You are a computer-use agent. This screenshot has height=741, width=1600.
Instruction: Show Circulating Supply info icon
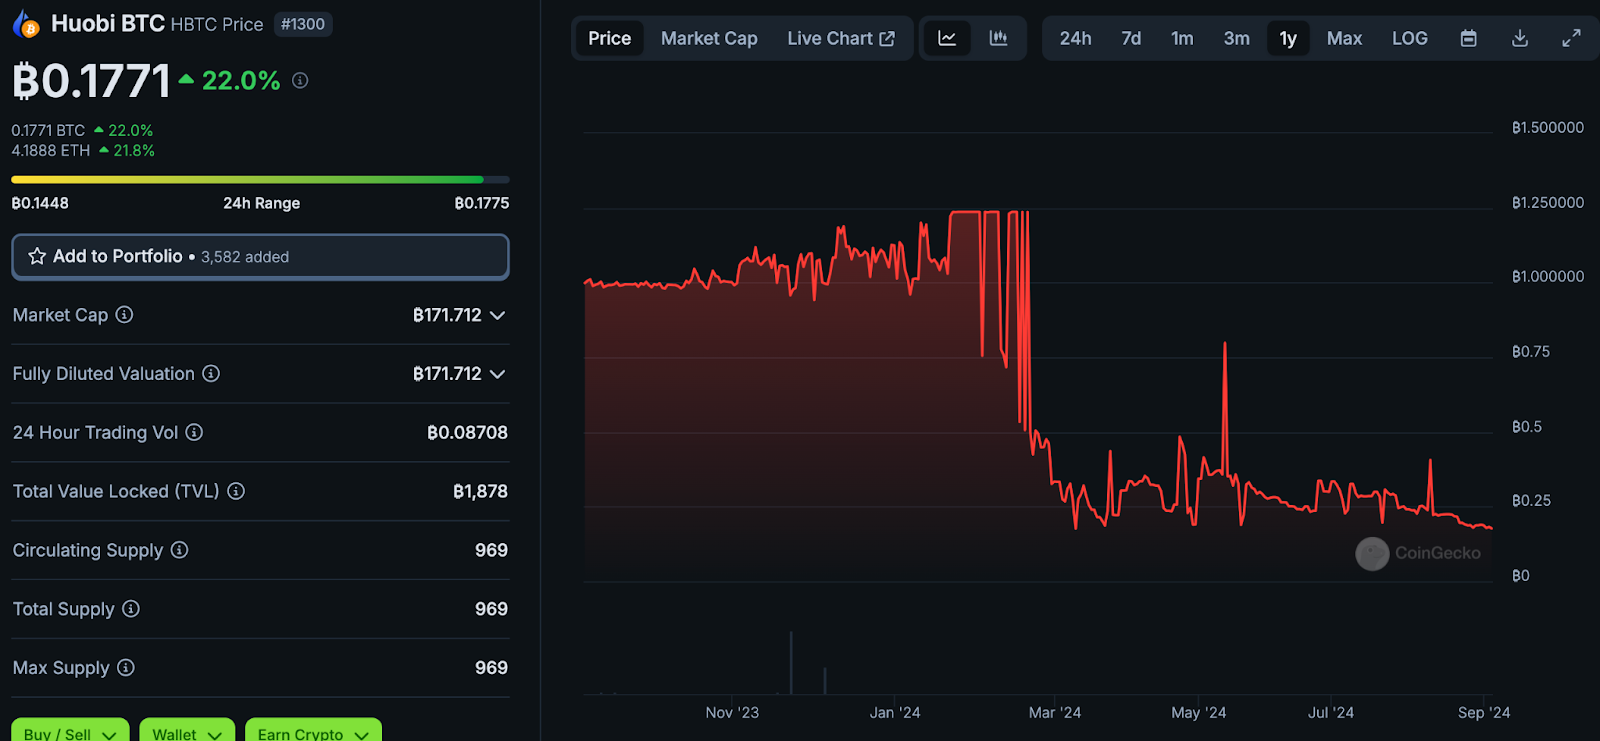[x=179, y=550]
